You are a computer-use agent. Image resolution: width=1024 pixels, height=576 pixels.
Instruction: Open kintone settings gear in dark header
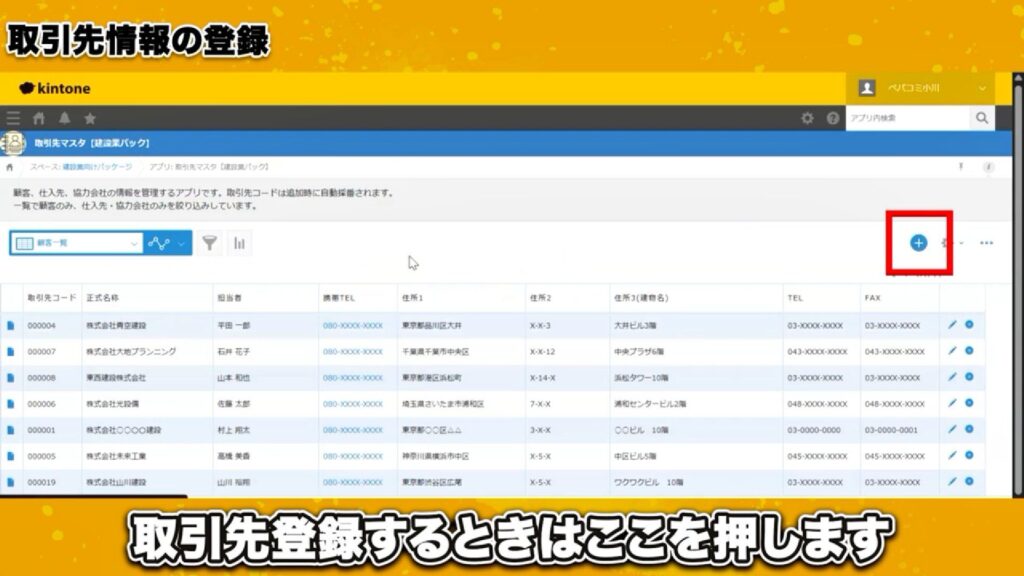coord(807,118)
